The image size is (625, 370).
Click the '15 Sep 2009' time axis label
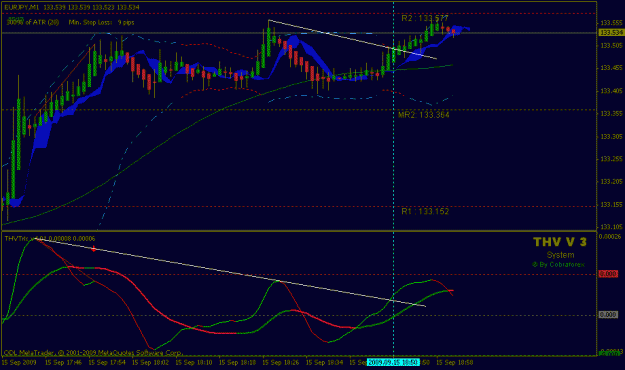pyautogui.click(x=19, y=362)
